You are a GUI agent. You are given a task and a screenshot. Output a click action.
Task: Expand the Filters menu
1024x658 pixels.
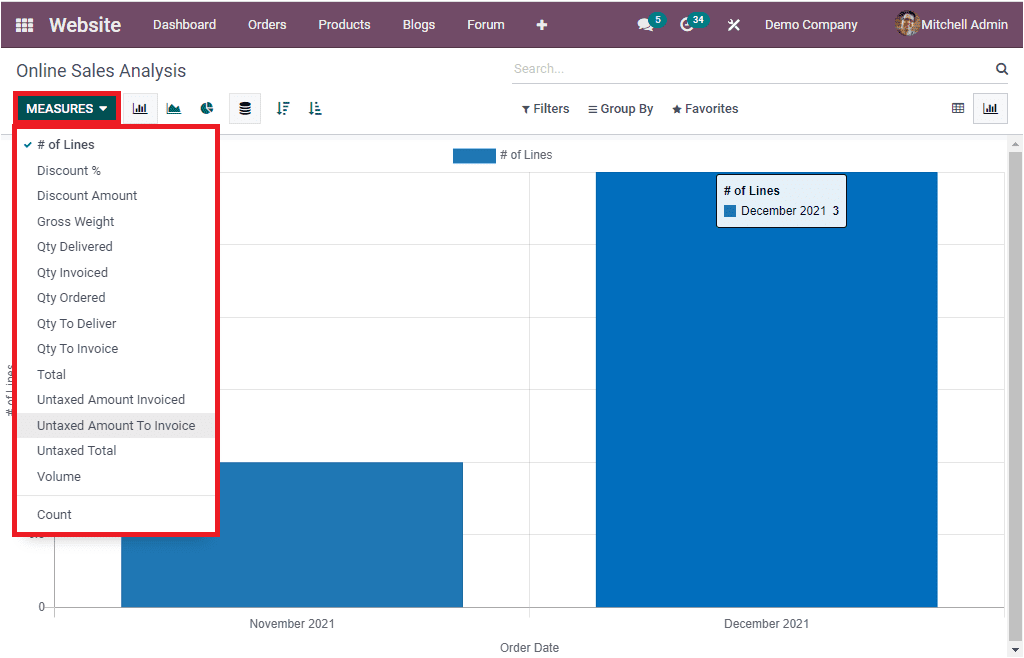tap(545, 108)
